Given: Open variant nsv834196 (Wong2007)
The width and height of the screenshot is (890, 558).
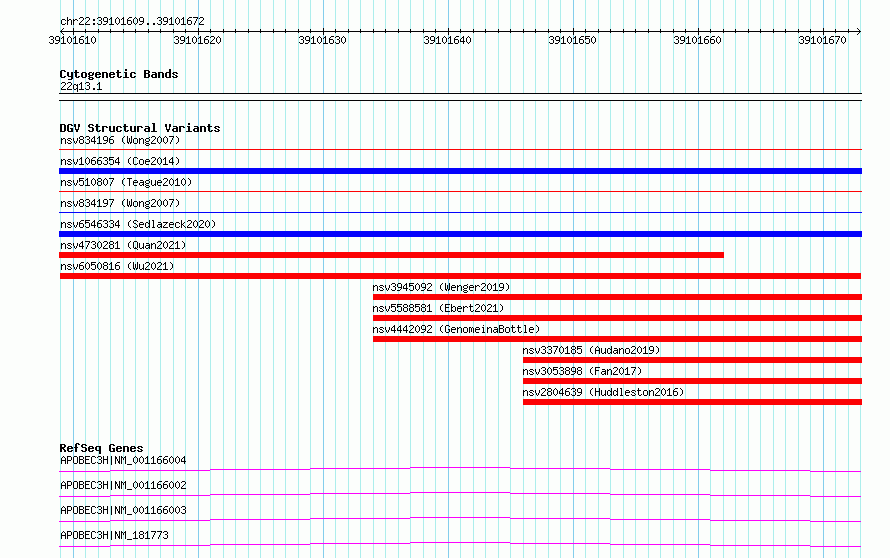Looking at the screenshot, I should (x=120, y=140).
